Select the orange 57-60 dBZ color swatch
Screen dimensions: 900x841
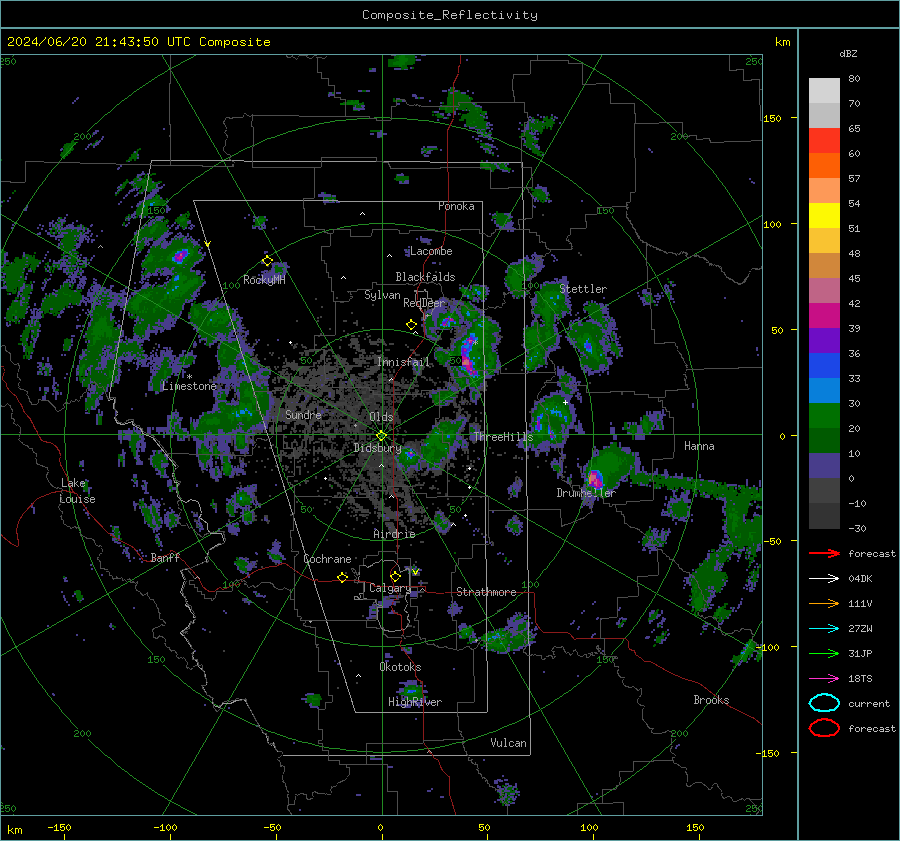tap(824, 166)
